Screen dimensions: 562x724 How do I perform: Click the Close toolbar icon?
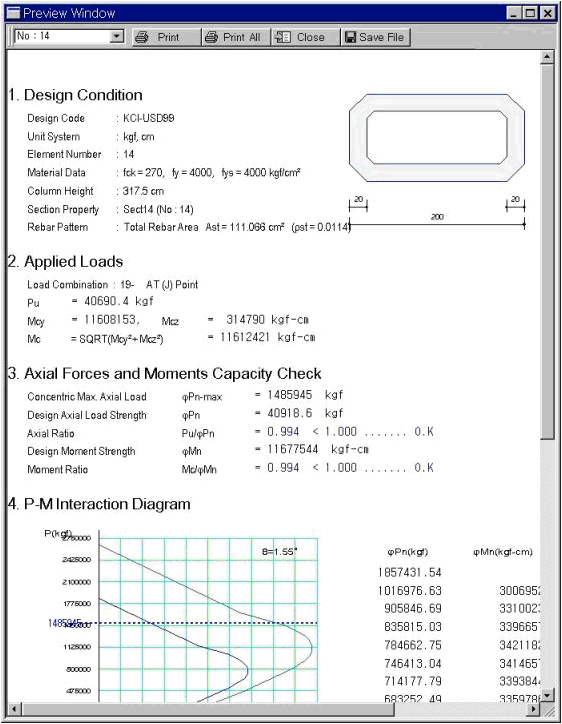(x=283, y=37)
